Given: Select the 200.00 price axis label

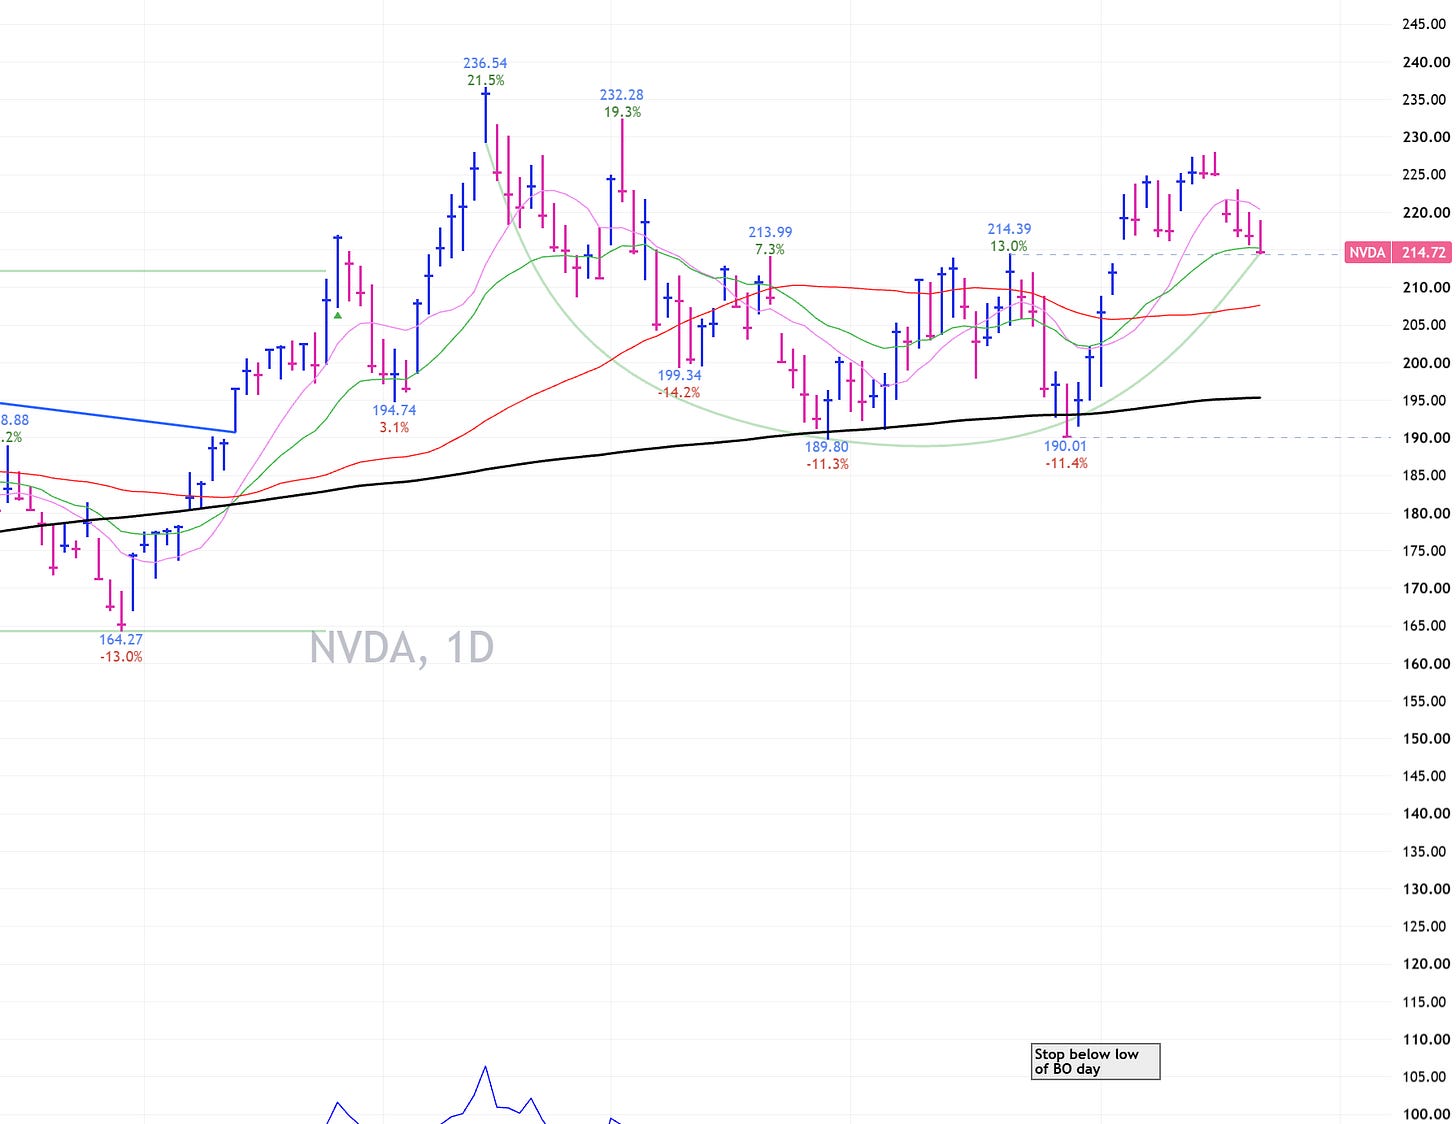Looking at the screenshot, I should point(1425,362).
